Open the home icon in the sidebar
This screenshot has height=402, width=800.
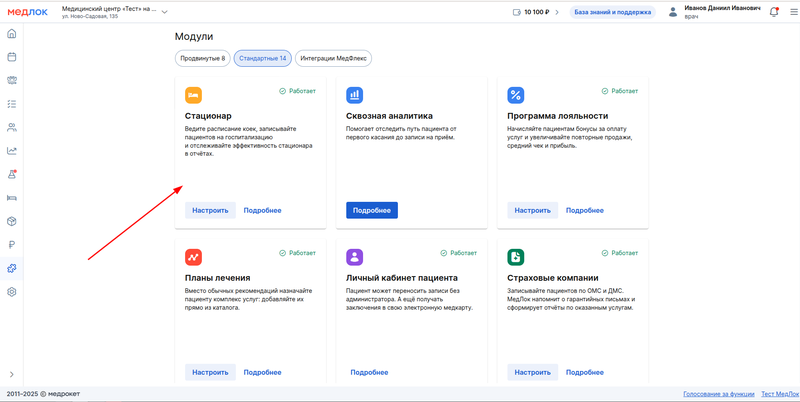point(12,34)
